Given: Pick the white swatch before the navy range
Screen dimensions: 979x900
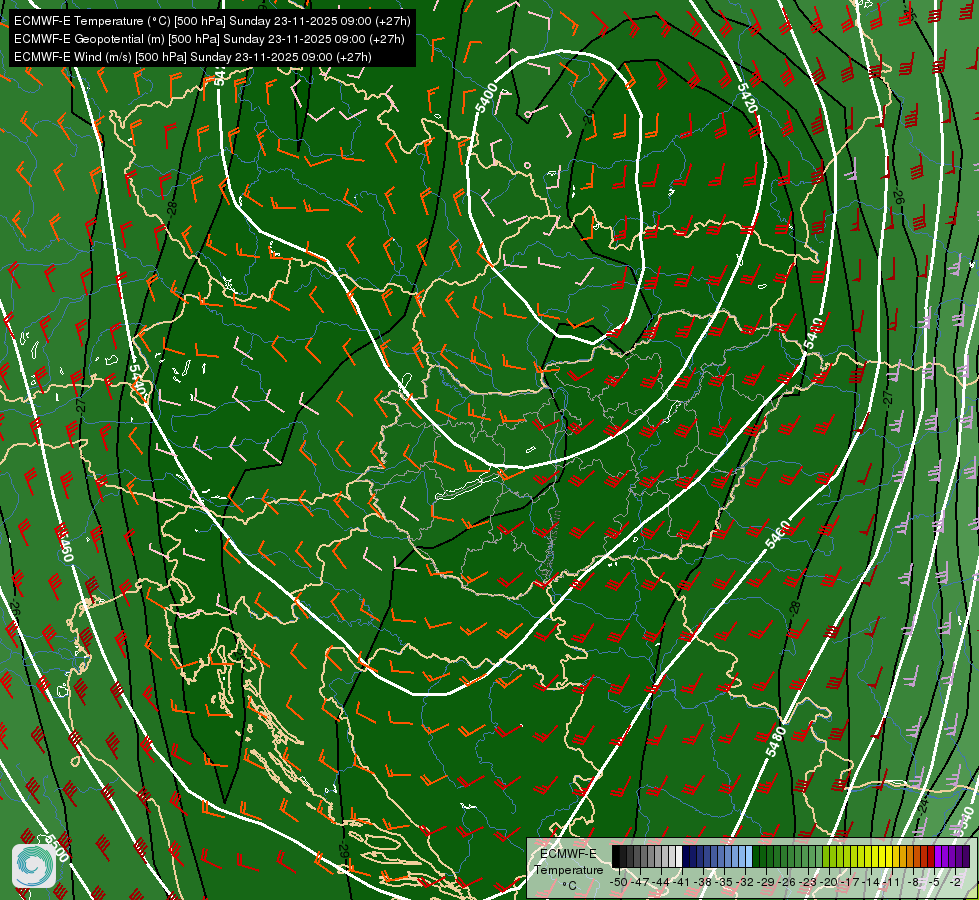Looking at the screenshot, I should (x=679, y=856).
